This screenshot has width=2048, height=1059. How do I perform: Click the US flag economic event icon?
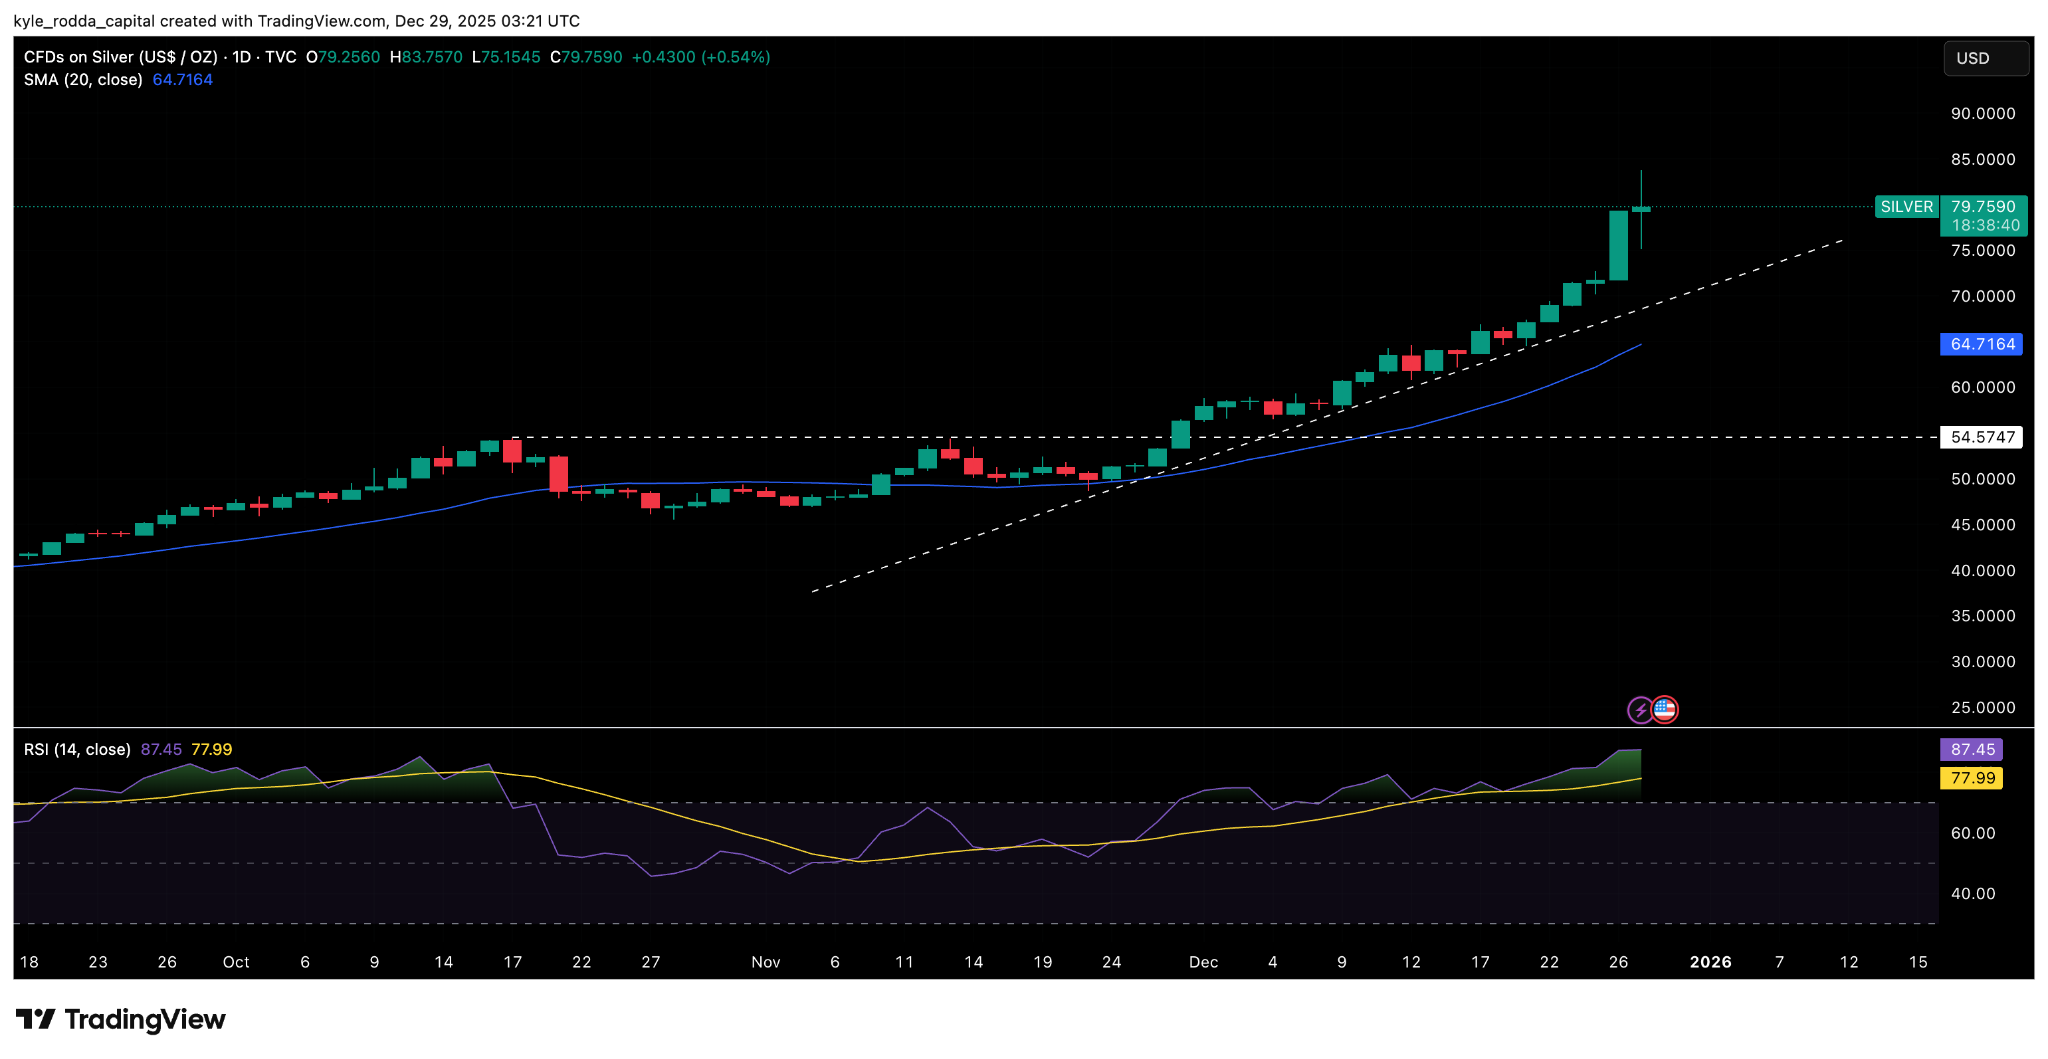(1665, 710)
